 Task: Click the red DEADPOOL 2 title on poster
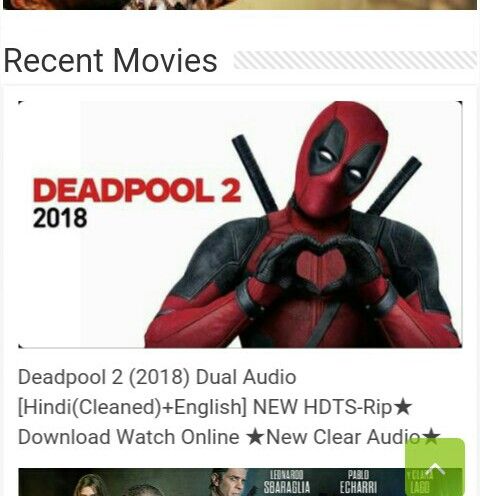(x=137, y=190)
